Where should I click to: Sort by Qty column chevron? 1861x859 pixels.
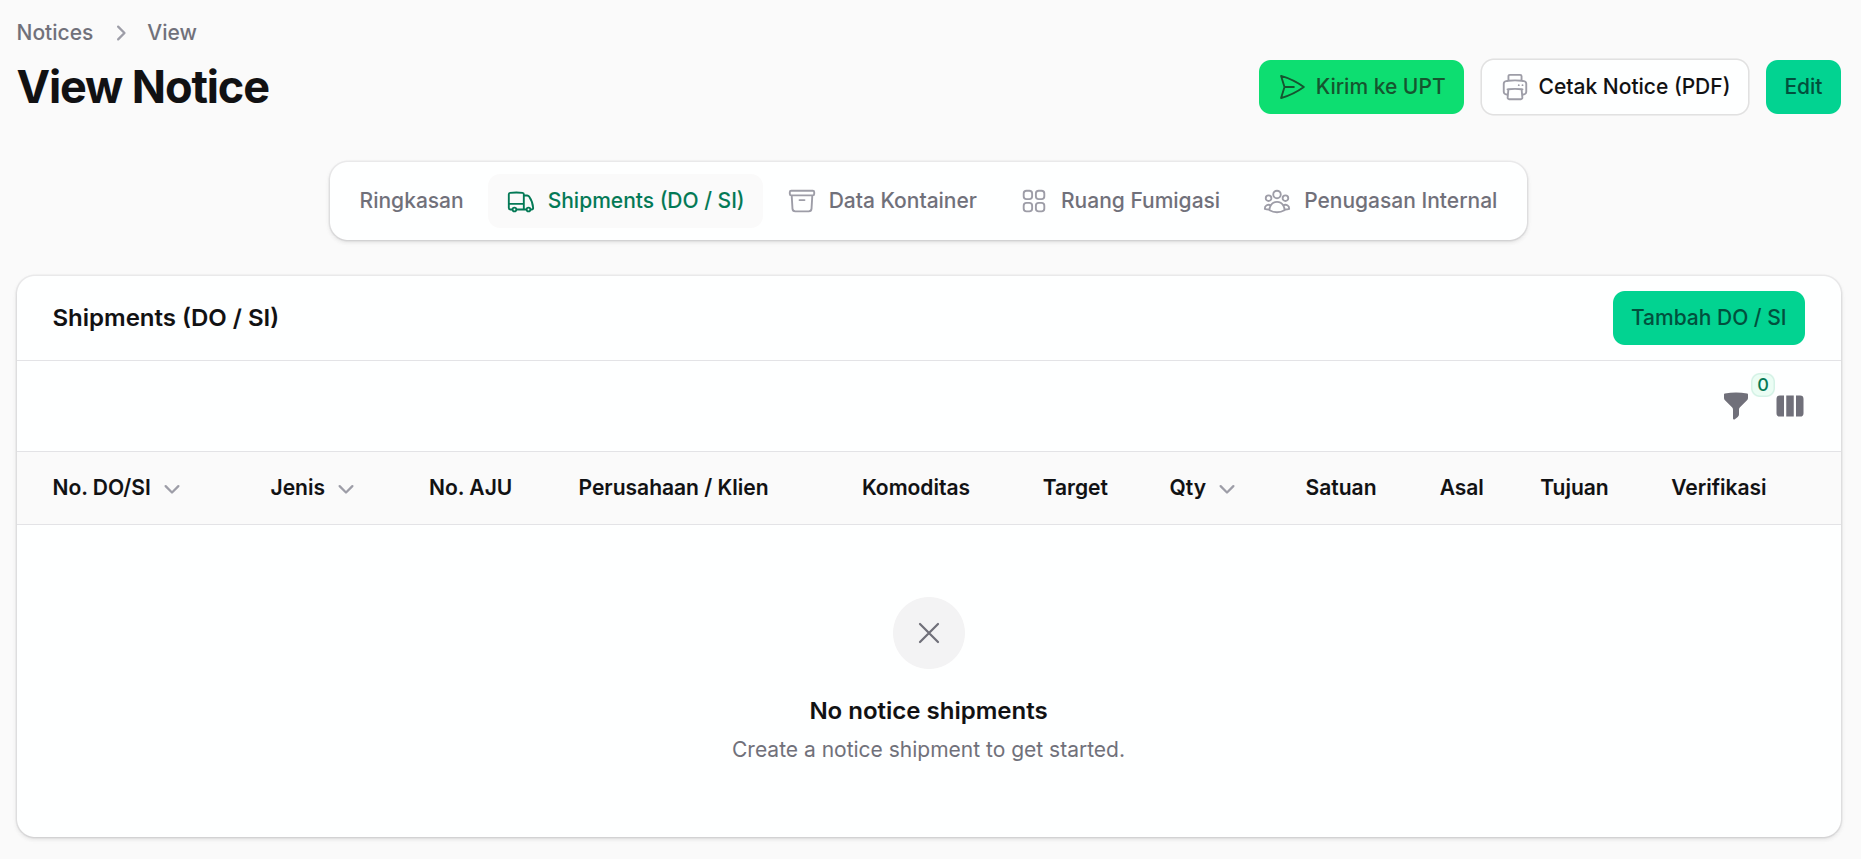tap(1227, 489)
